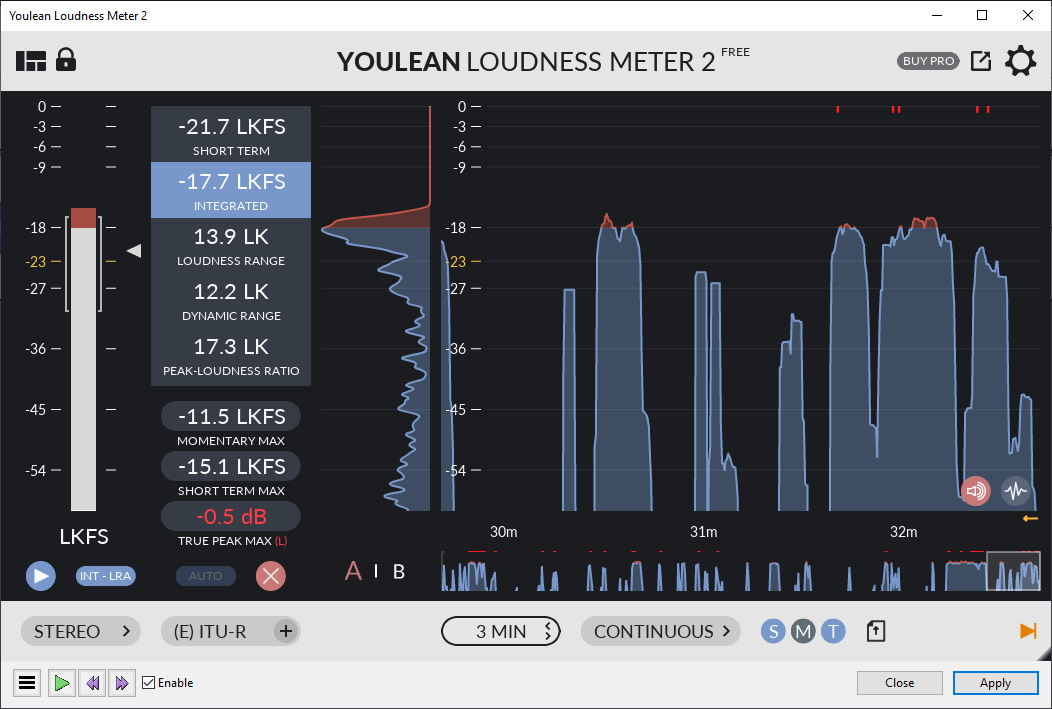Viewport: 1052px width, 709px height.
Task: Click the 30m marker on timeline
Action: (x=503, y=532)
